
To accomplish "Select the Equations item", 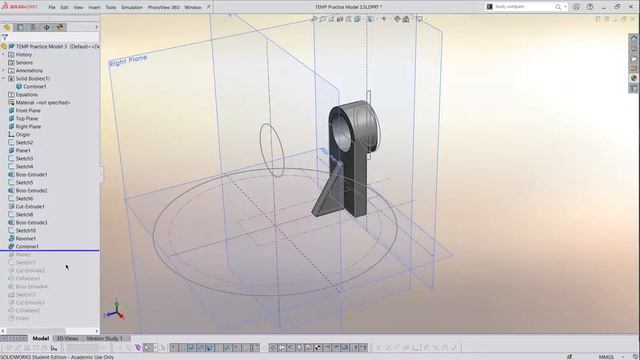I will pyautogui.click(x=27, y=95).
